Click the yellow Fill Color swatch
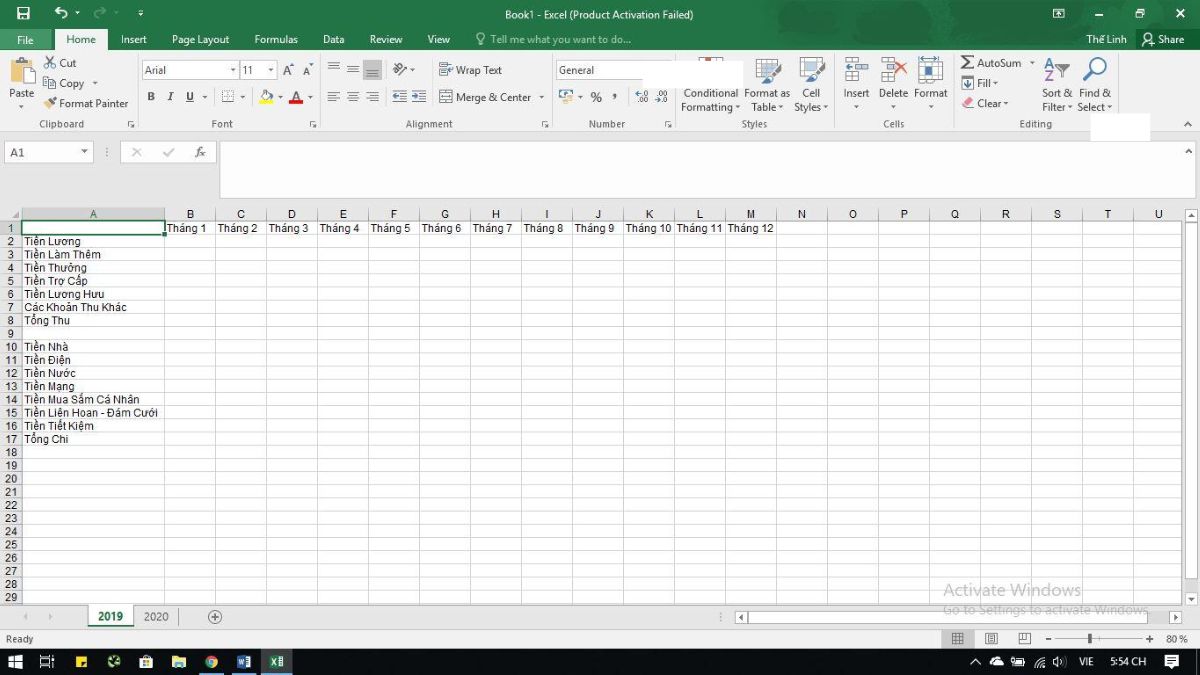The height and width of the screenshot is (675, 1200). point(265,97)
